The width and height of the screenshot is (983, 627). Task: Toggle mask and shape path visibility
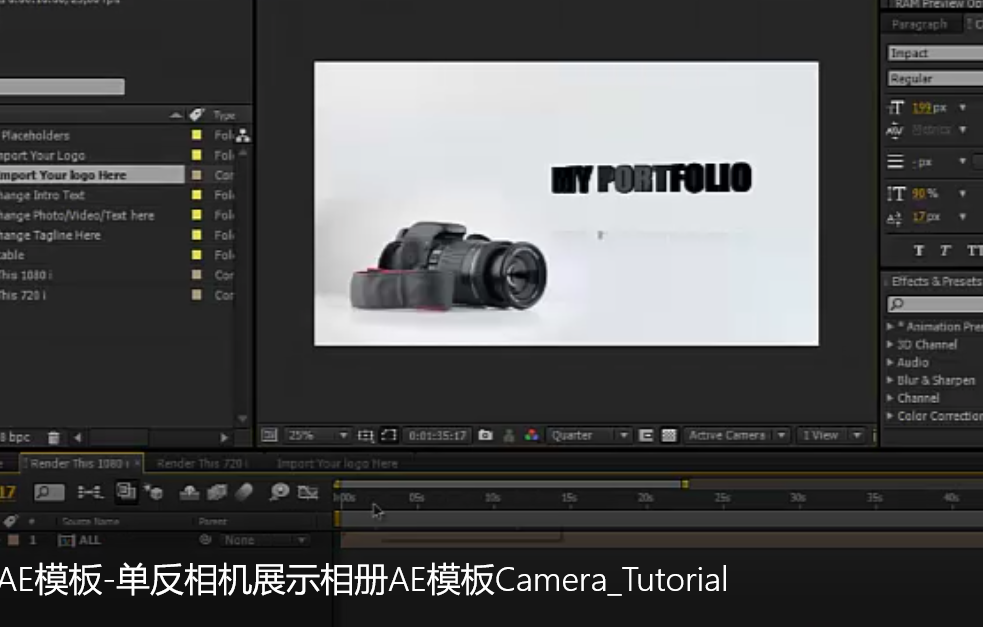[x=389, y=435]
